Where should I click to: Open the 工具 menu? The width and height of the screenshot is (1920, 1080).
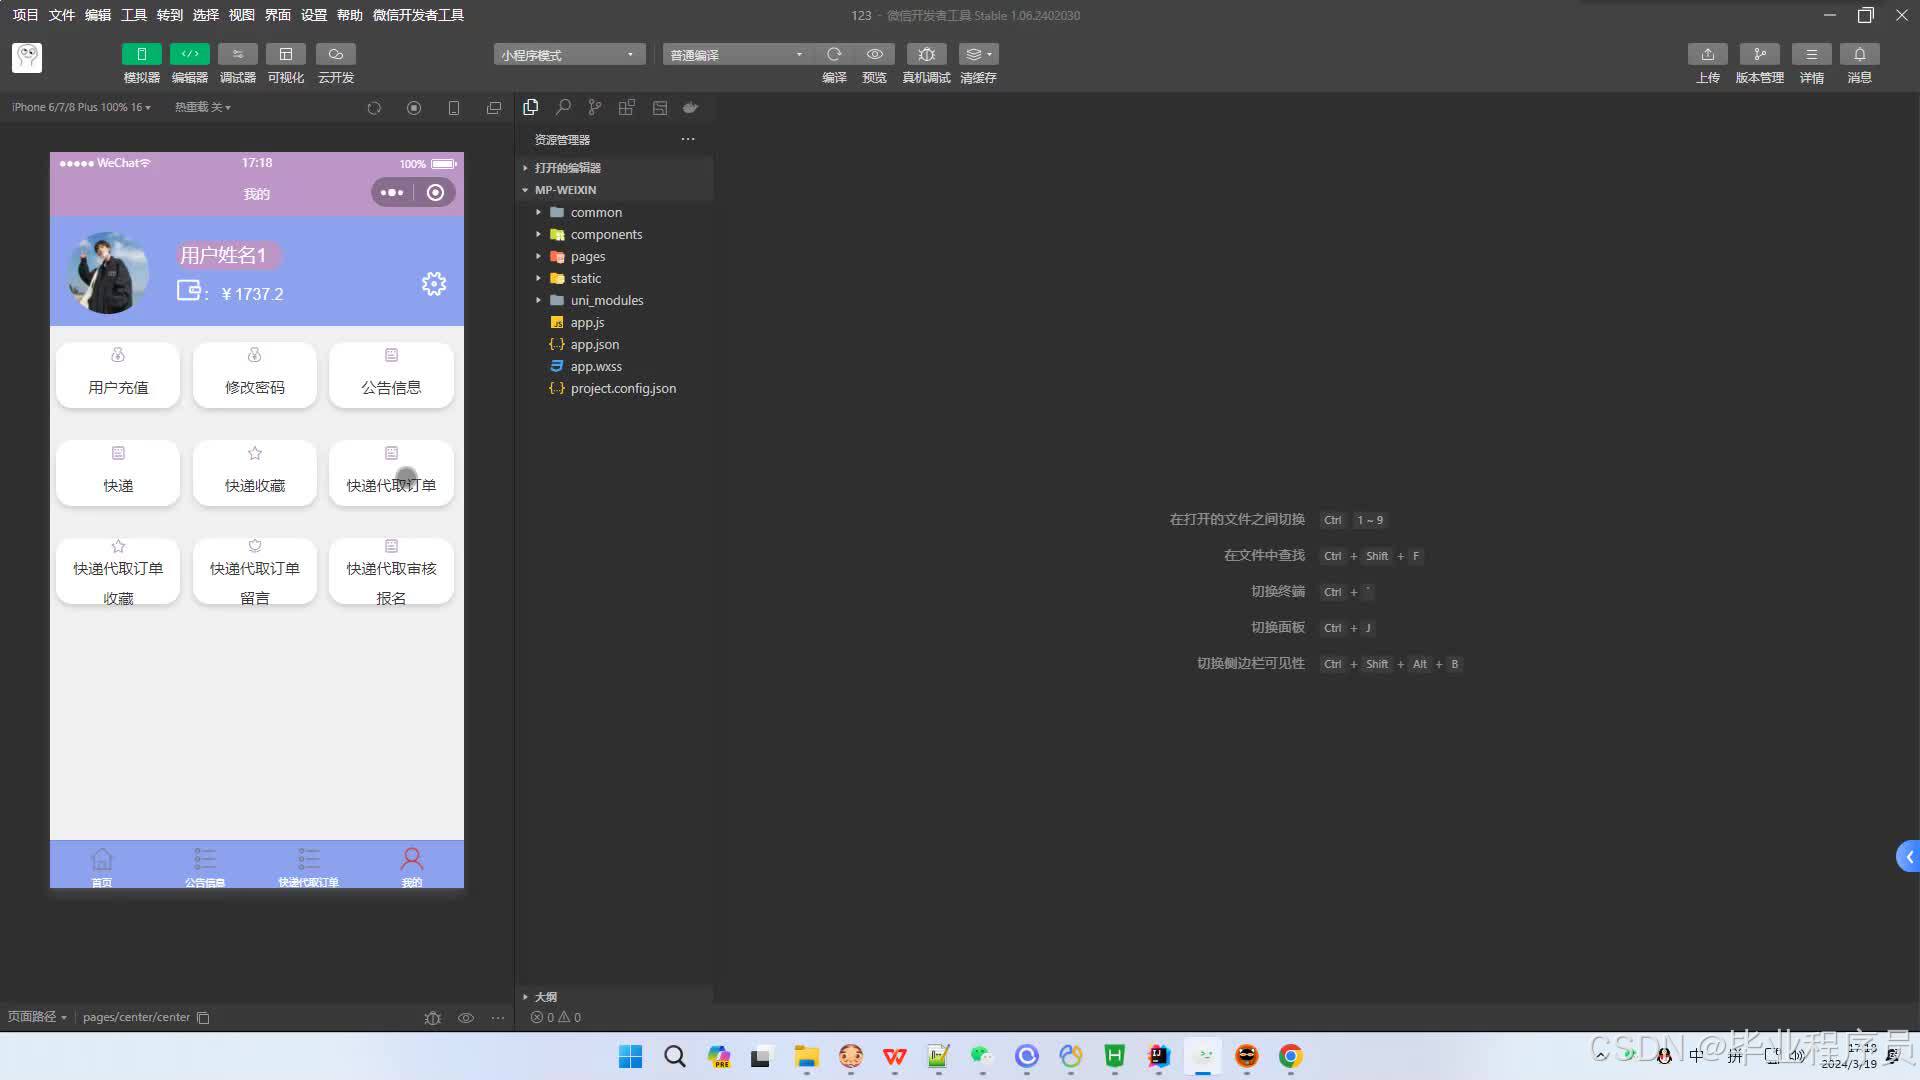pos(134,15)
